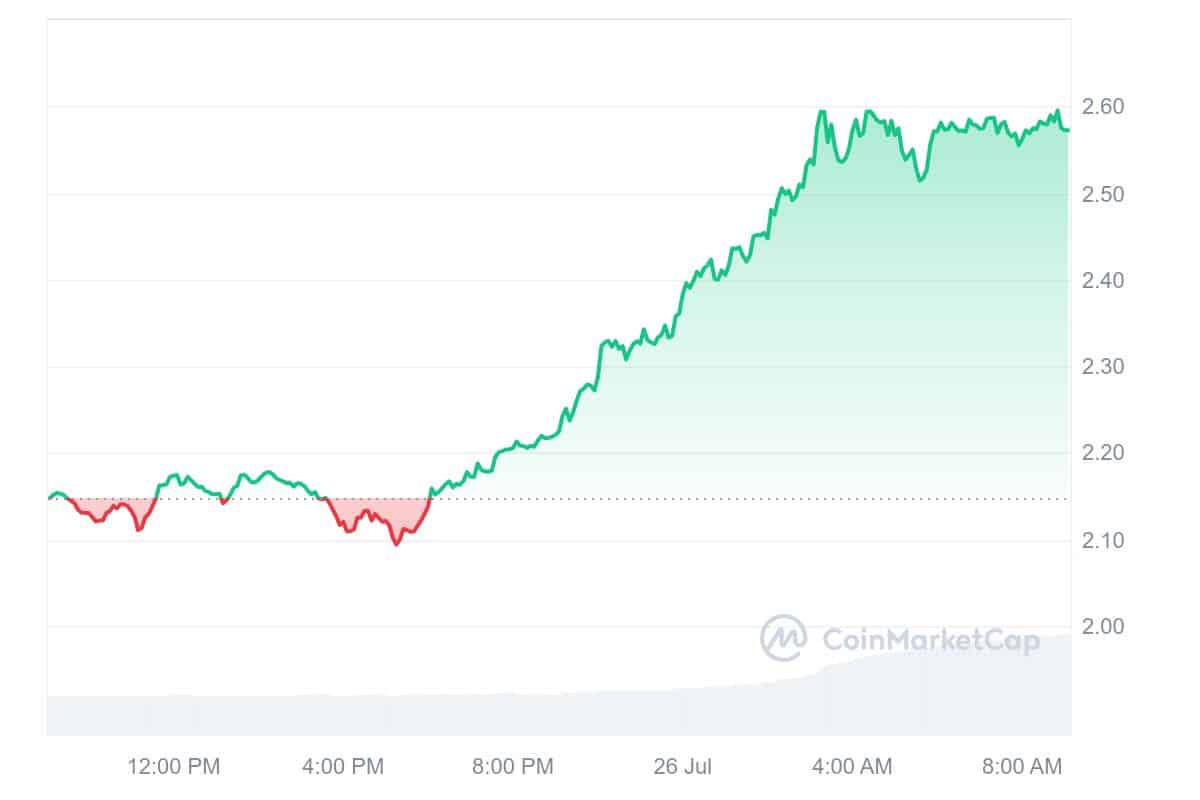Click the 2.00 price axis label
The width and height of the screenshot is (1200, 800).
(1104, 627)
